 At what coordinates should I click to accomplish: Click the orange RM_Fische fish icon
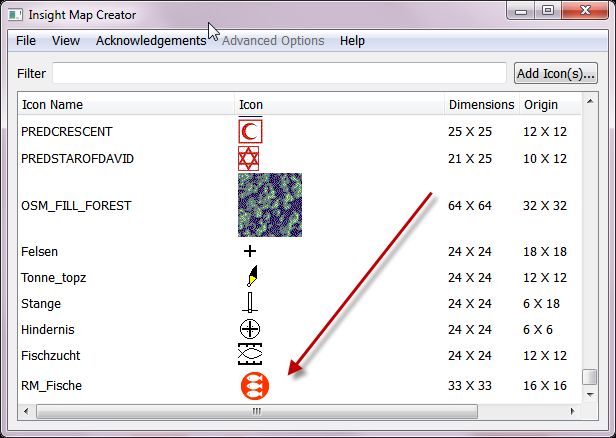[255, 386]
